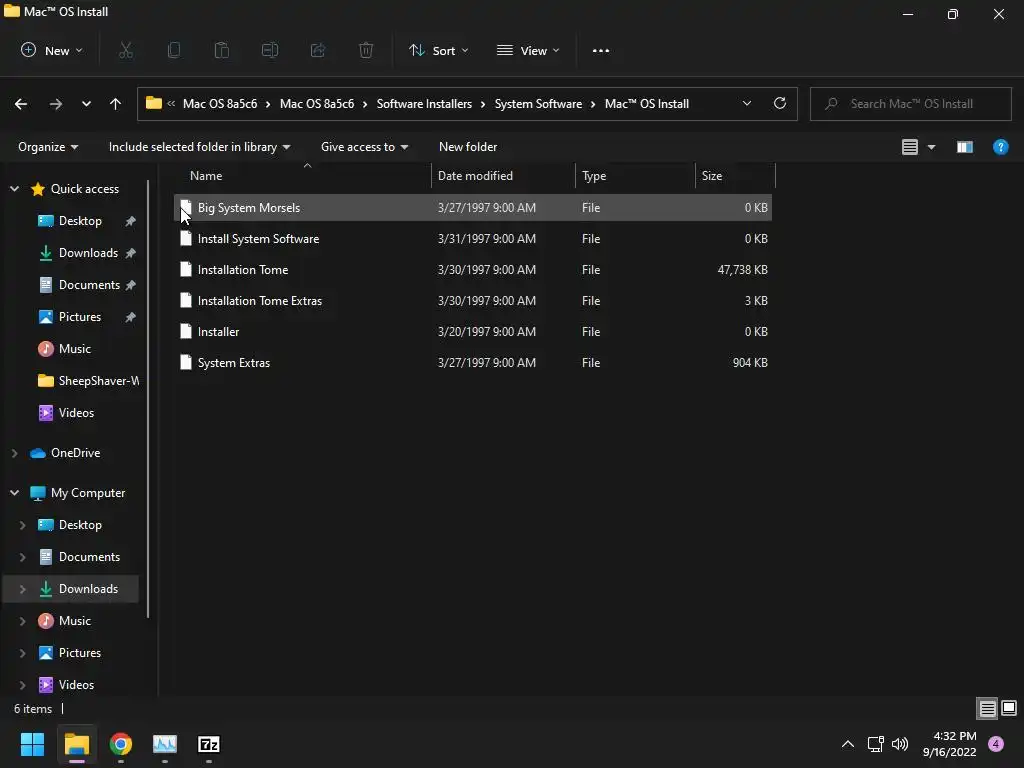Open Include selected folder in library menu

coord(199,147)
